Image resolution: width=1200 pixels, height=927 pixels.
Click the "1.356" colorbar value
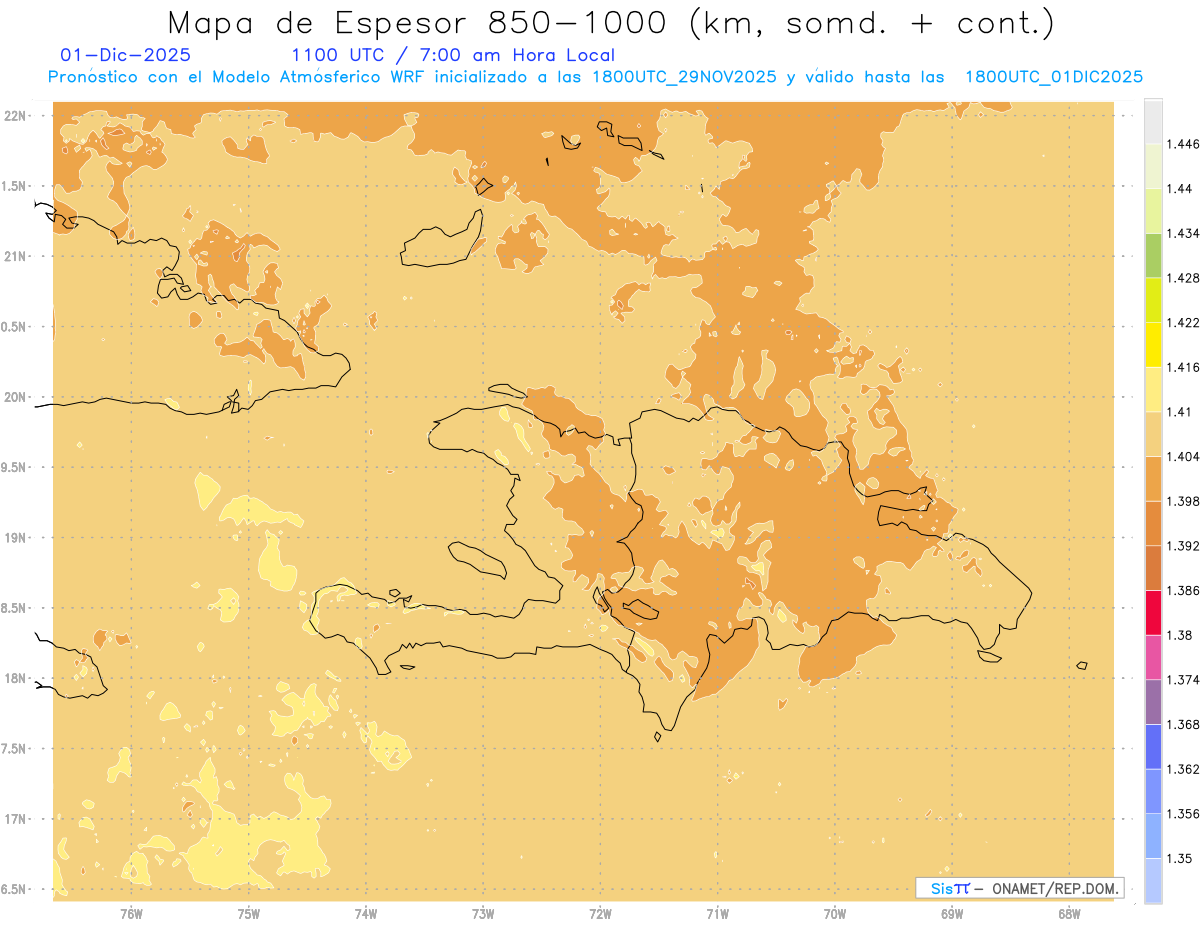1183,814
